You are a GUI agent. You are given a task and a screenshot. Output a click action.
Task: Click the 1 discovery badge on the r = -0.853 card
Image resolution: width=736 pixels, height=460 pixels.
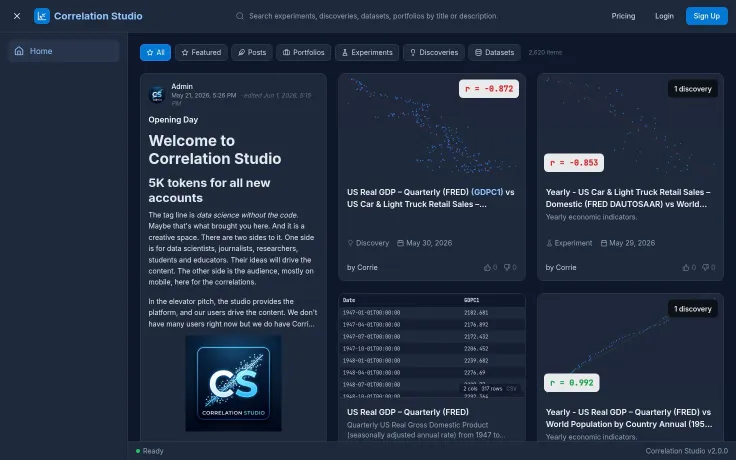[x=693, y=89]
